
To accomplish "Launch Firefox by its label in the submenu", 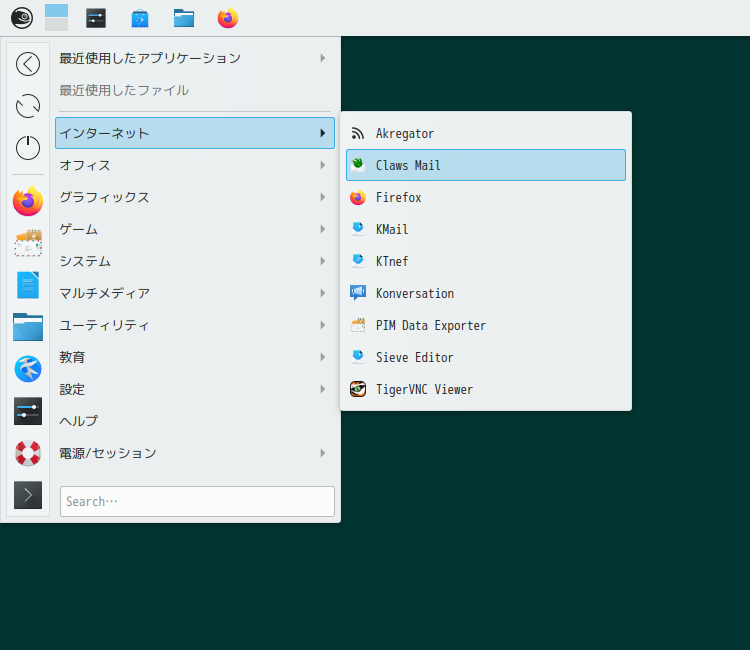I will point(398,197).
